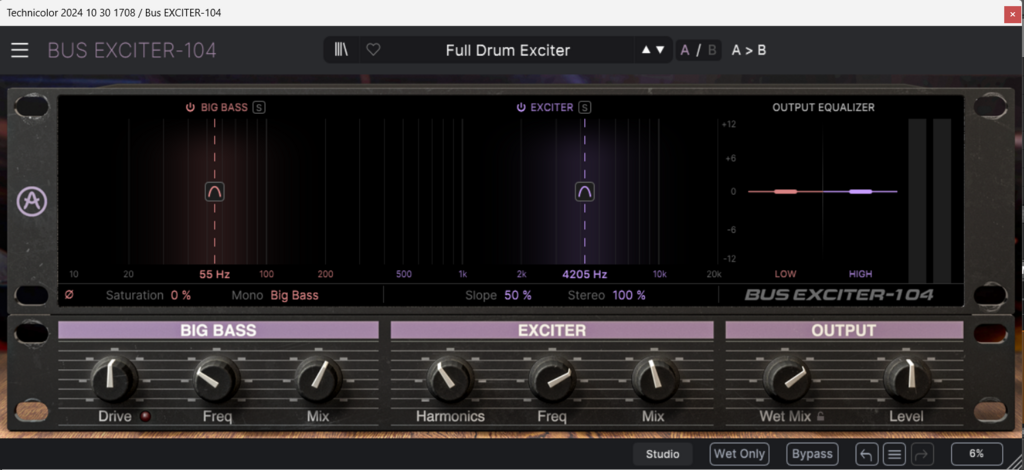Click the BIG BASS section header
The width and height of the screenshot is (1024, 470).
(x=218, y=330)
